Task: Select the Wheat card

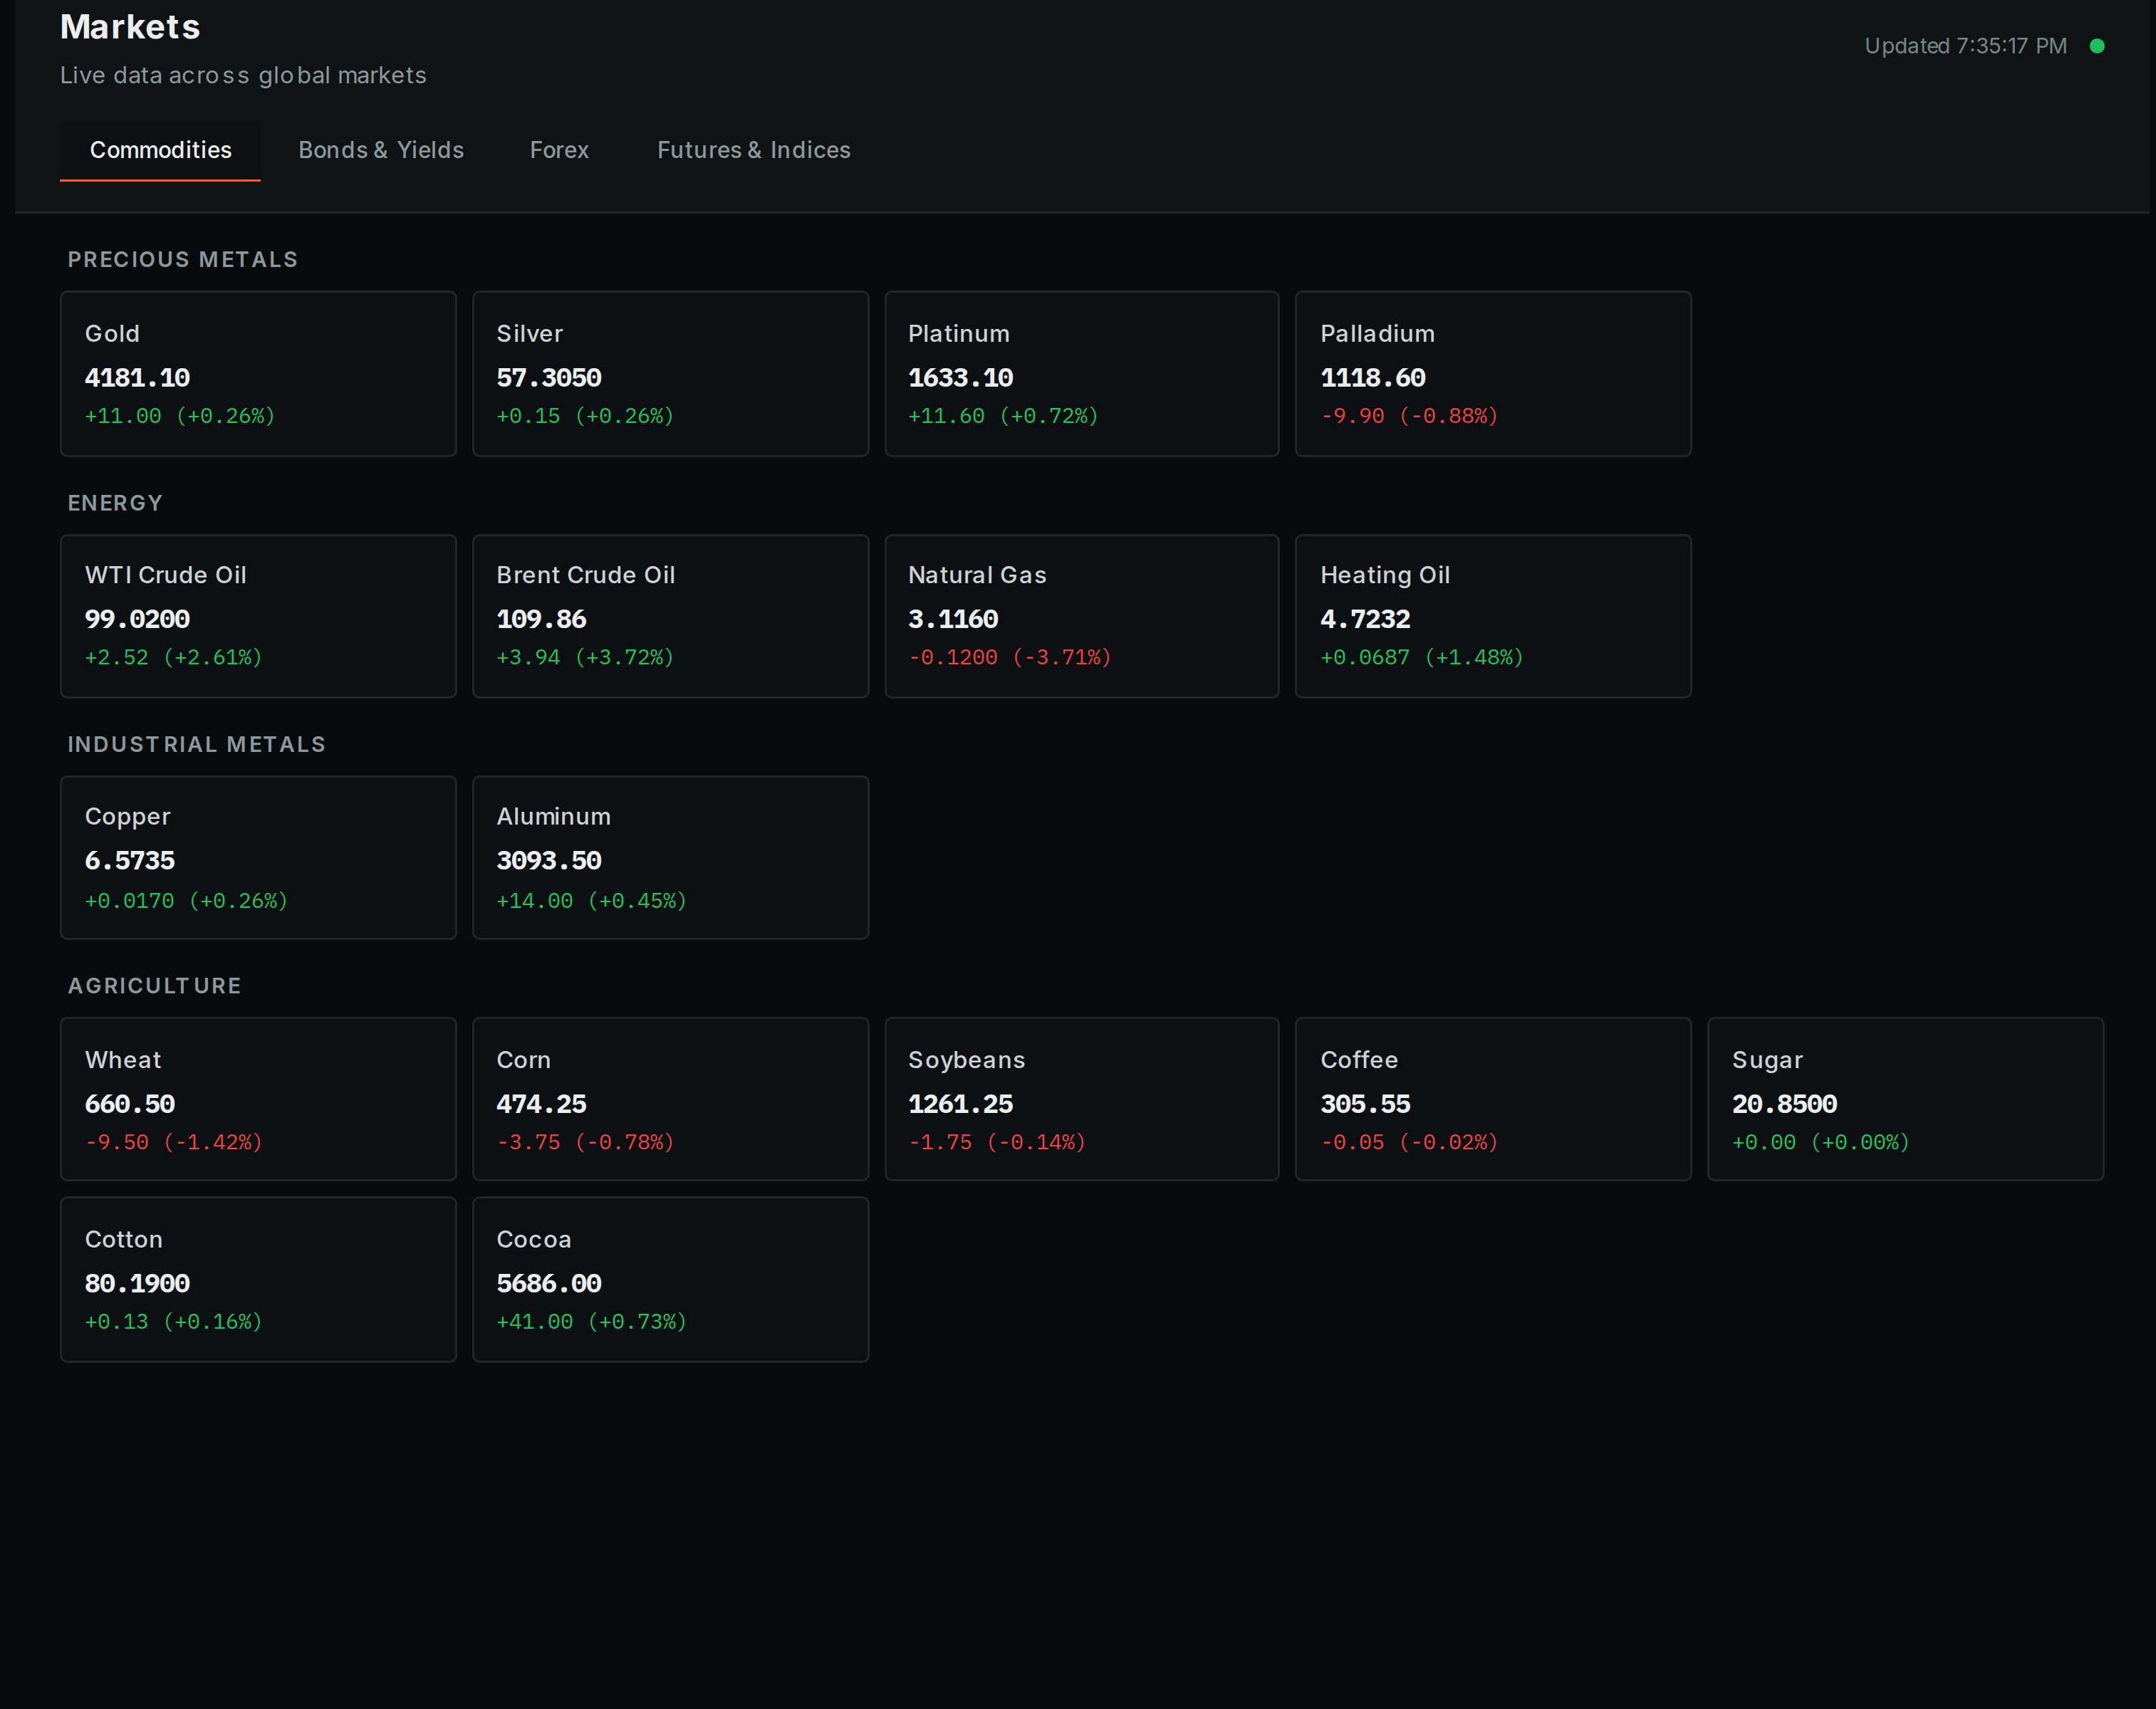Action: click(x=258, y=1099)
